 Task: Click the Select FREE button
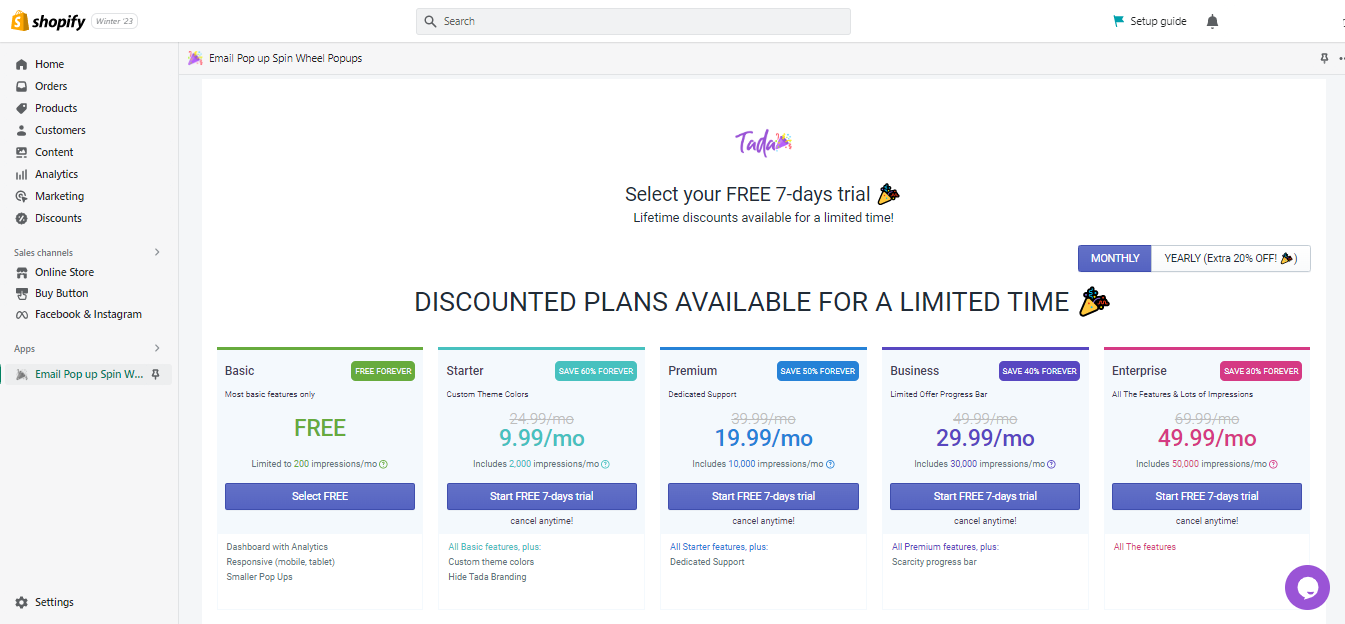pyautogui.click(x=320, y=496)
